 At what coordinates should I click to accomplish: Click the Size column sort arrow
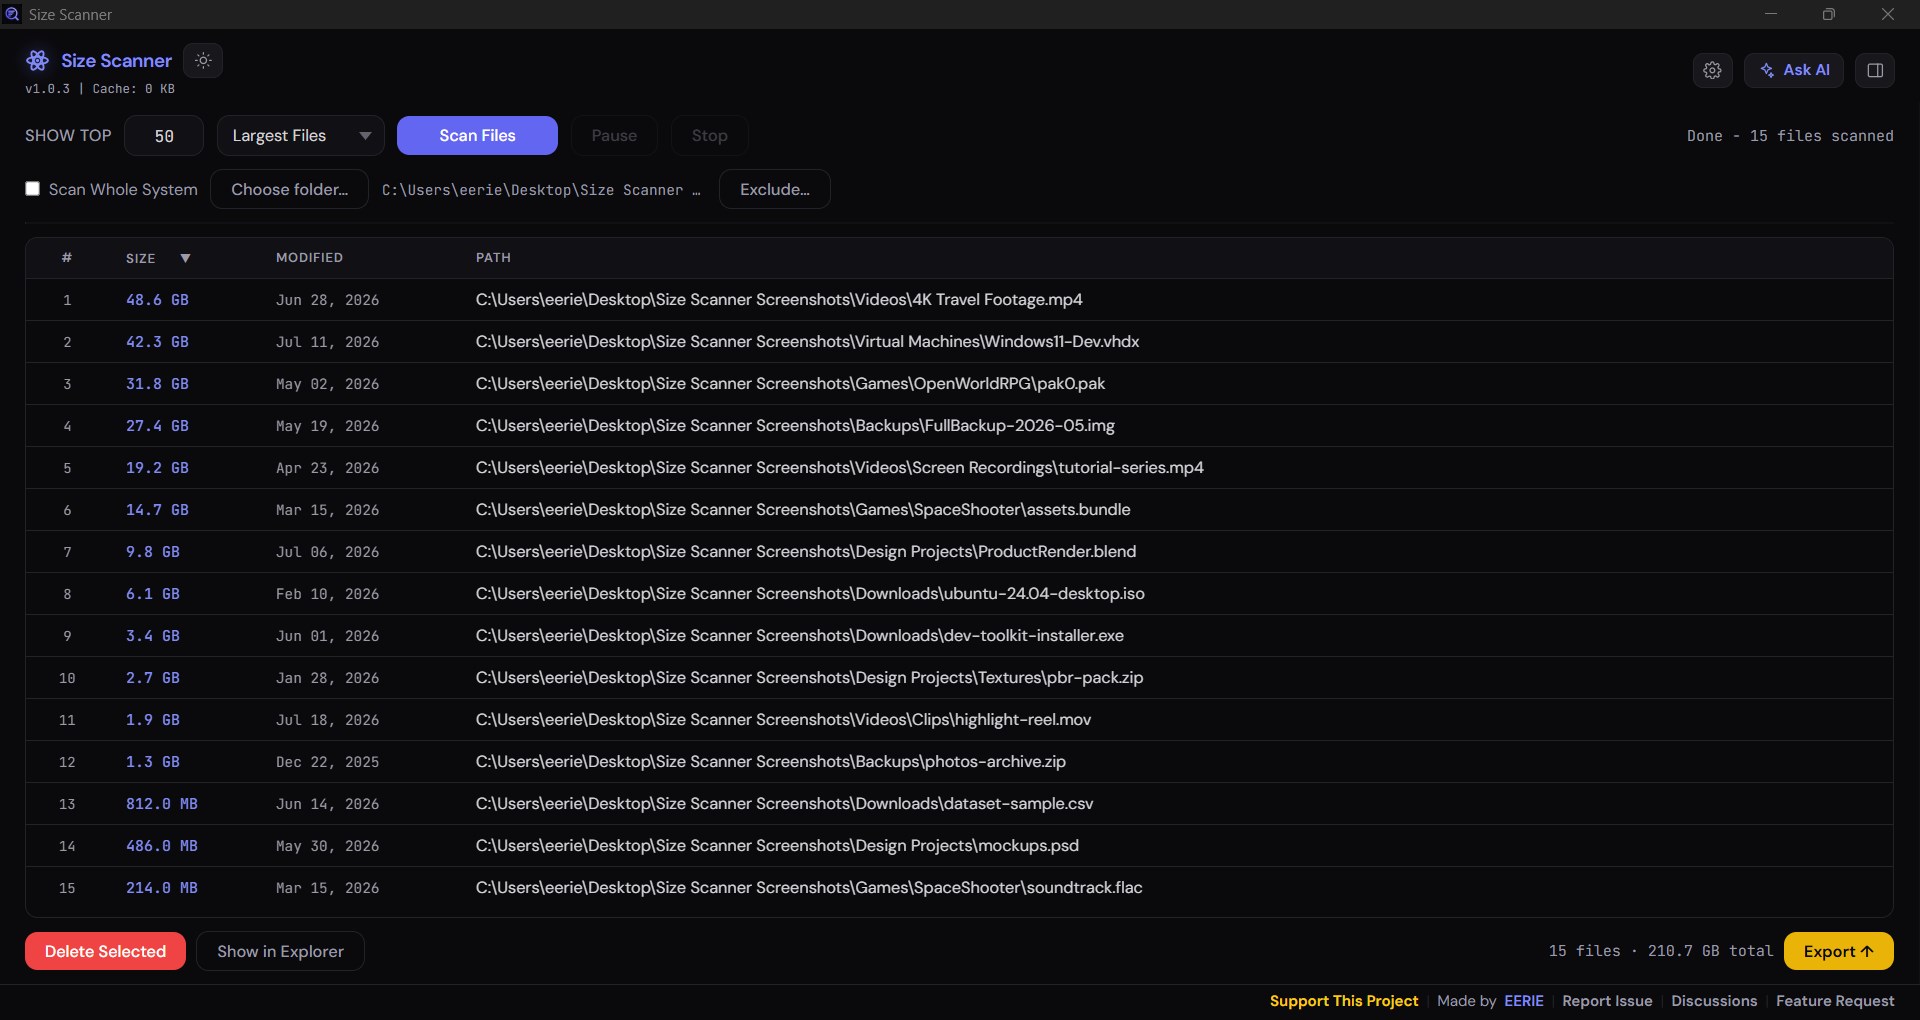tap(185, 258)
